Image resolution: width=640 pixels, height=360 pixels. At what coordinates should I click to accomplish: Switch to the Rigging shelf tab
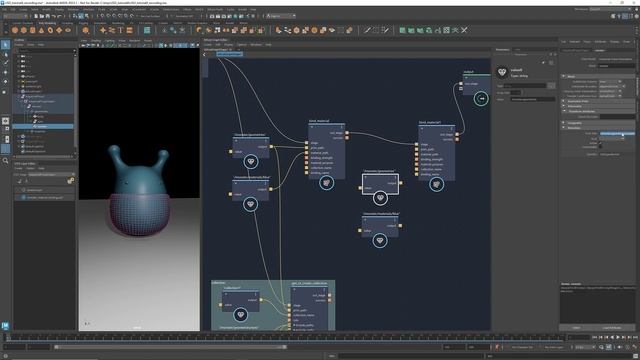click(83, 23)
